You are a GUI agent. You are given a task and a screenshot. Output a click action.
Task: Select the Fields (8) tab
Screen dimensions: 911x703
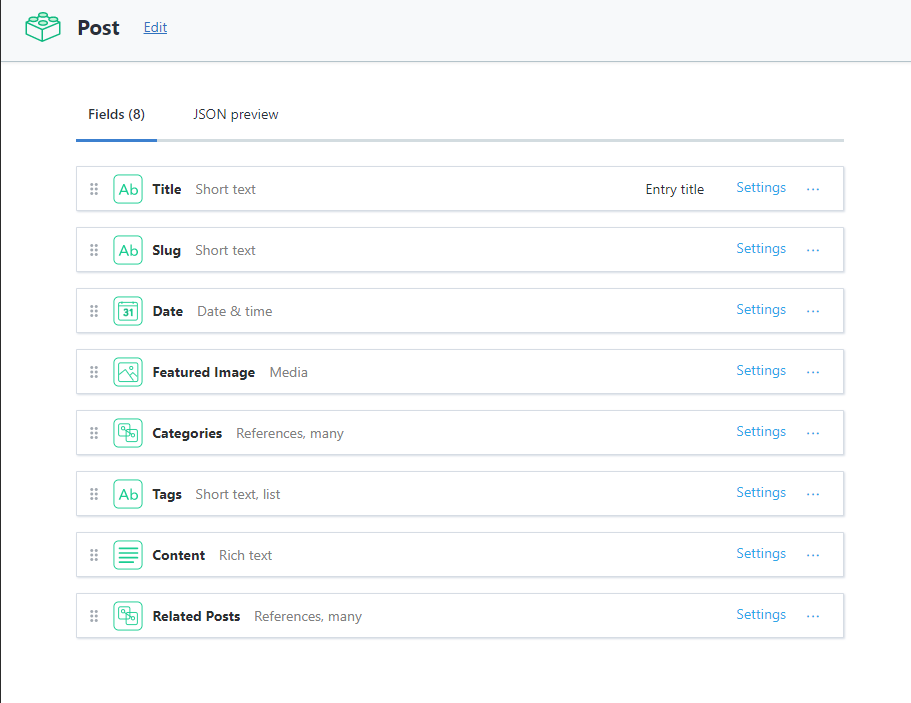(x=116, y=114)
